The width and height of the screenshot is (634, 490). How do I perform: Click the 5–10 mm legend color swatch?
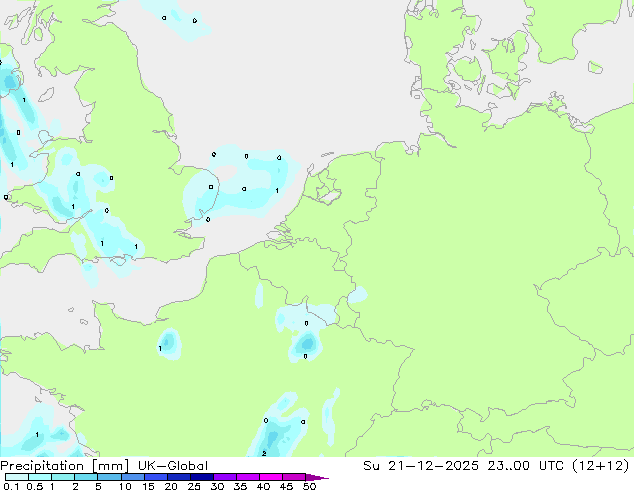[109, 477]
